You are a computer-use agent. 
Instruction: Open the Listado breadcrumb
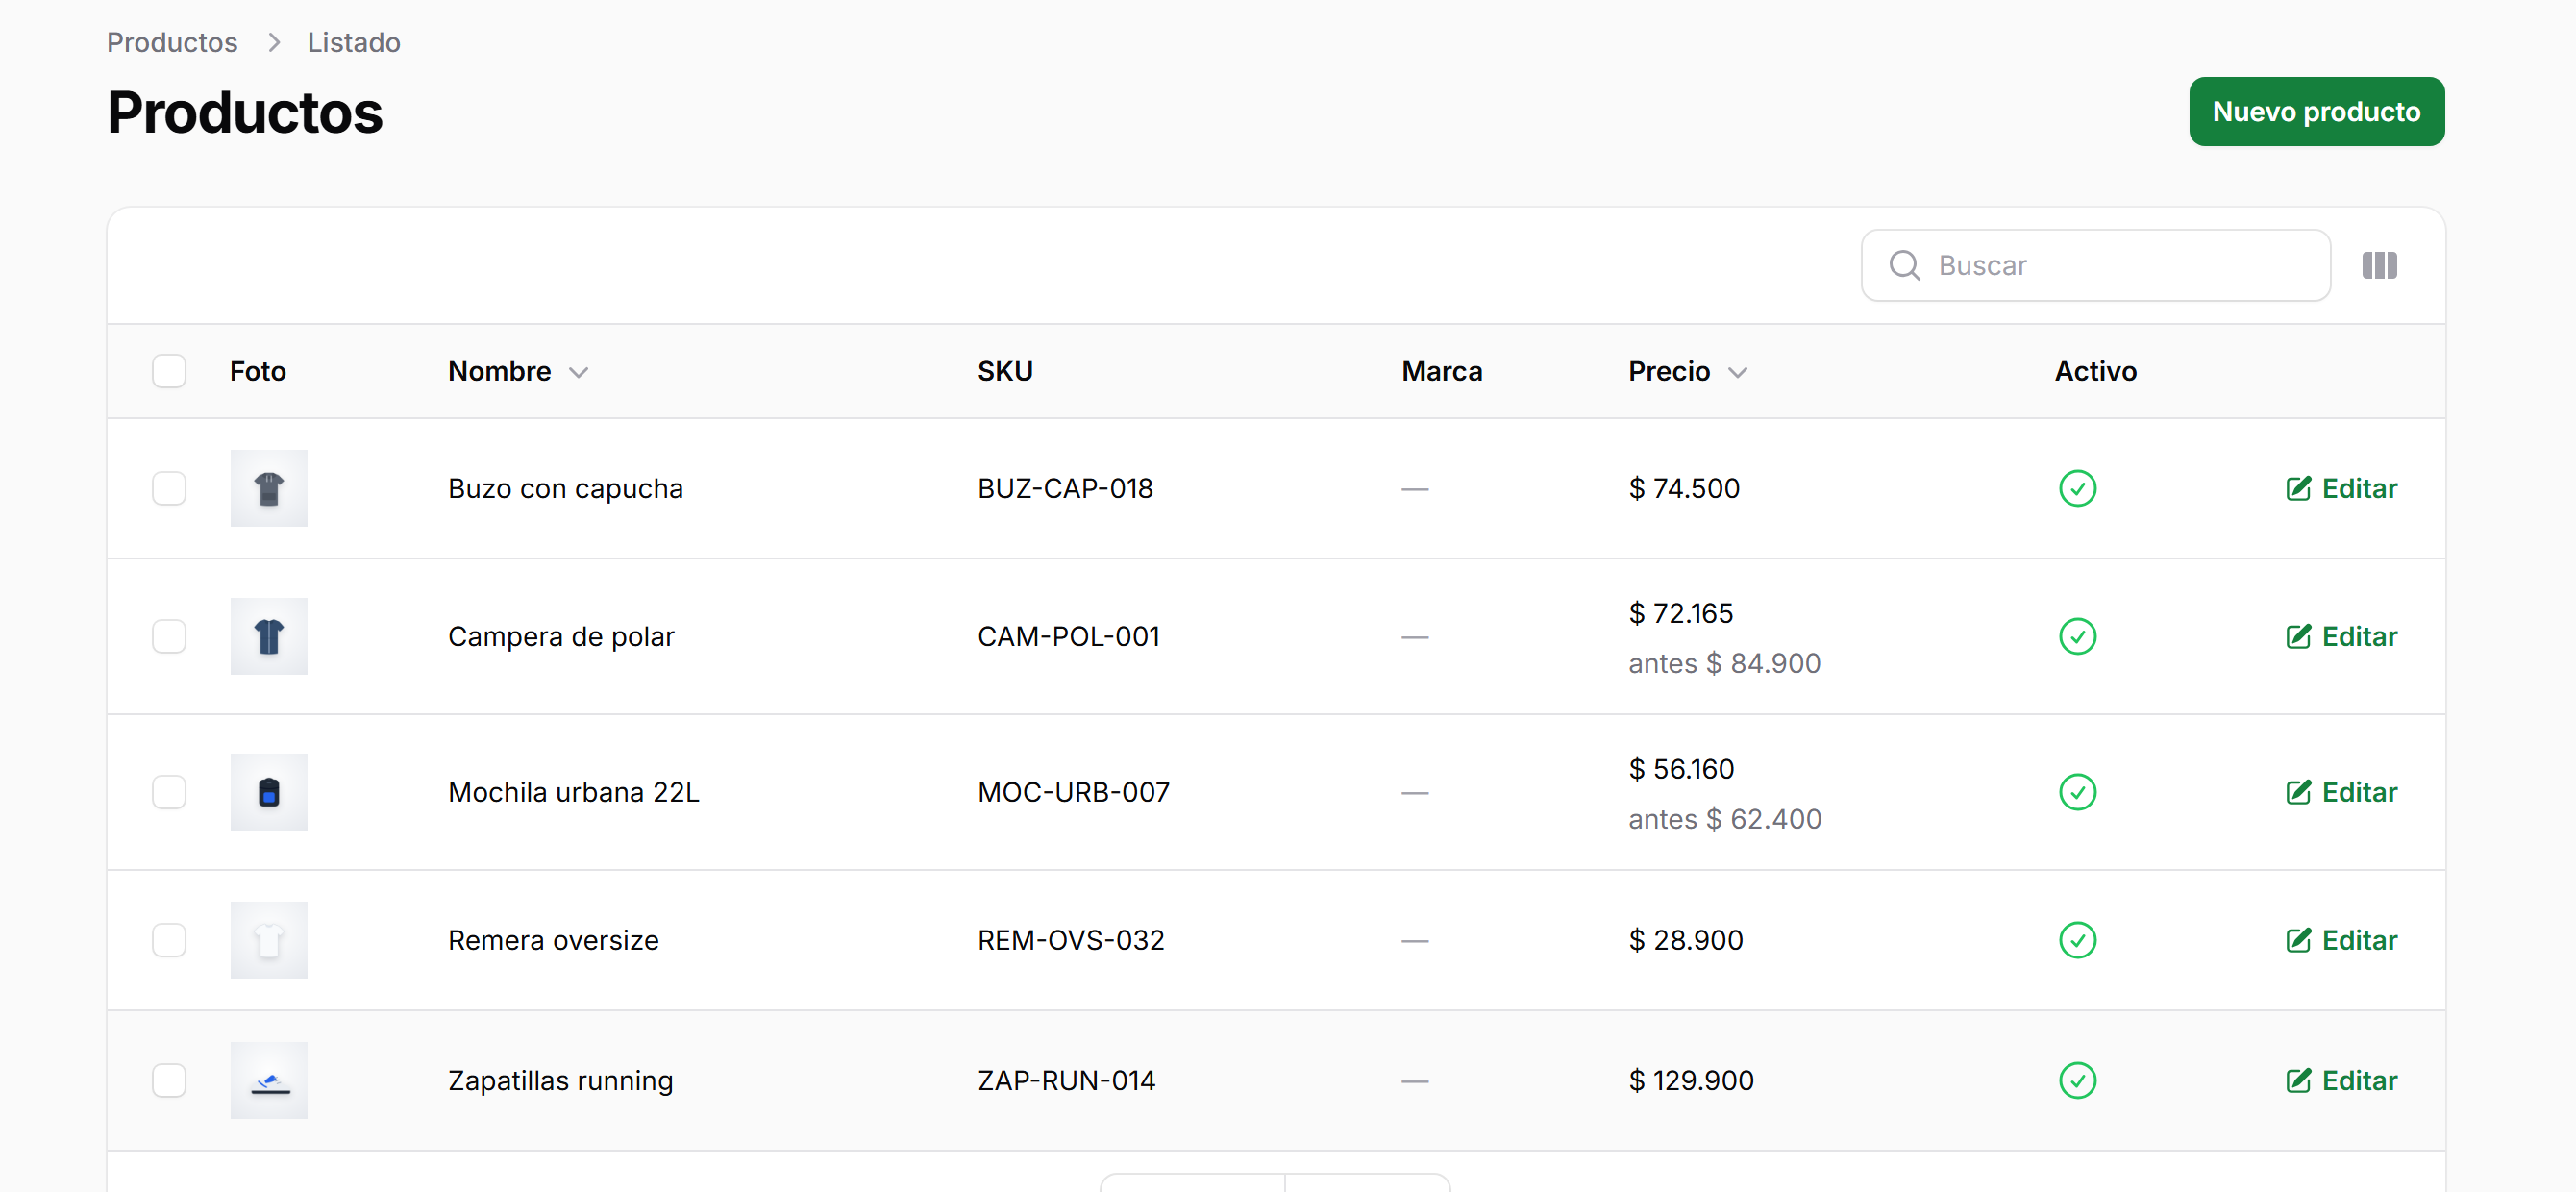pos(353,42)
